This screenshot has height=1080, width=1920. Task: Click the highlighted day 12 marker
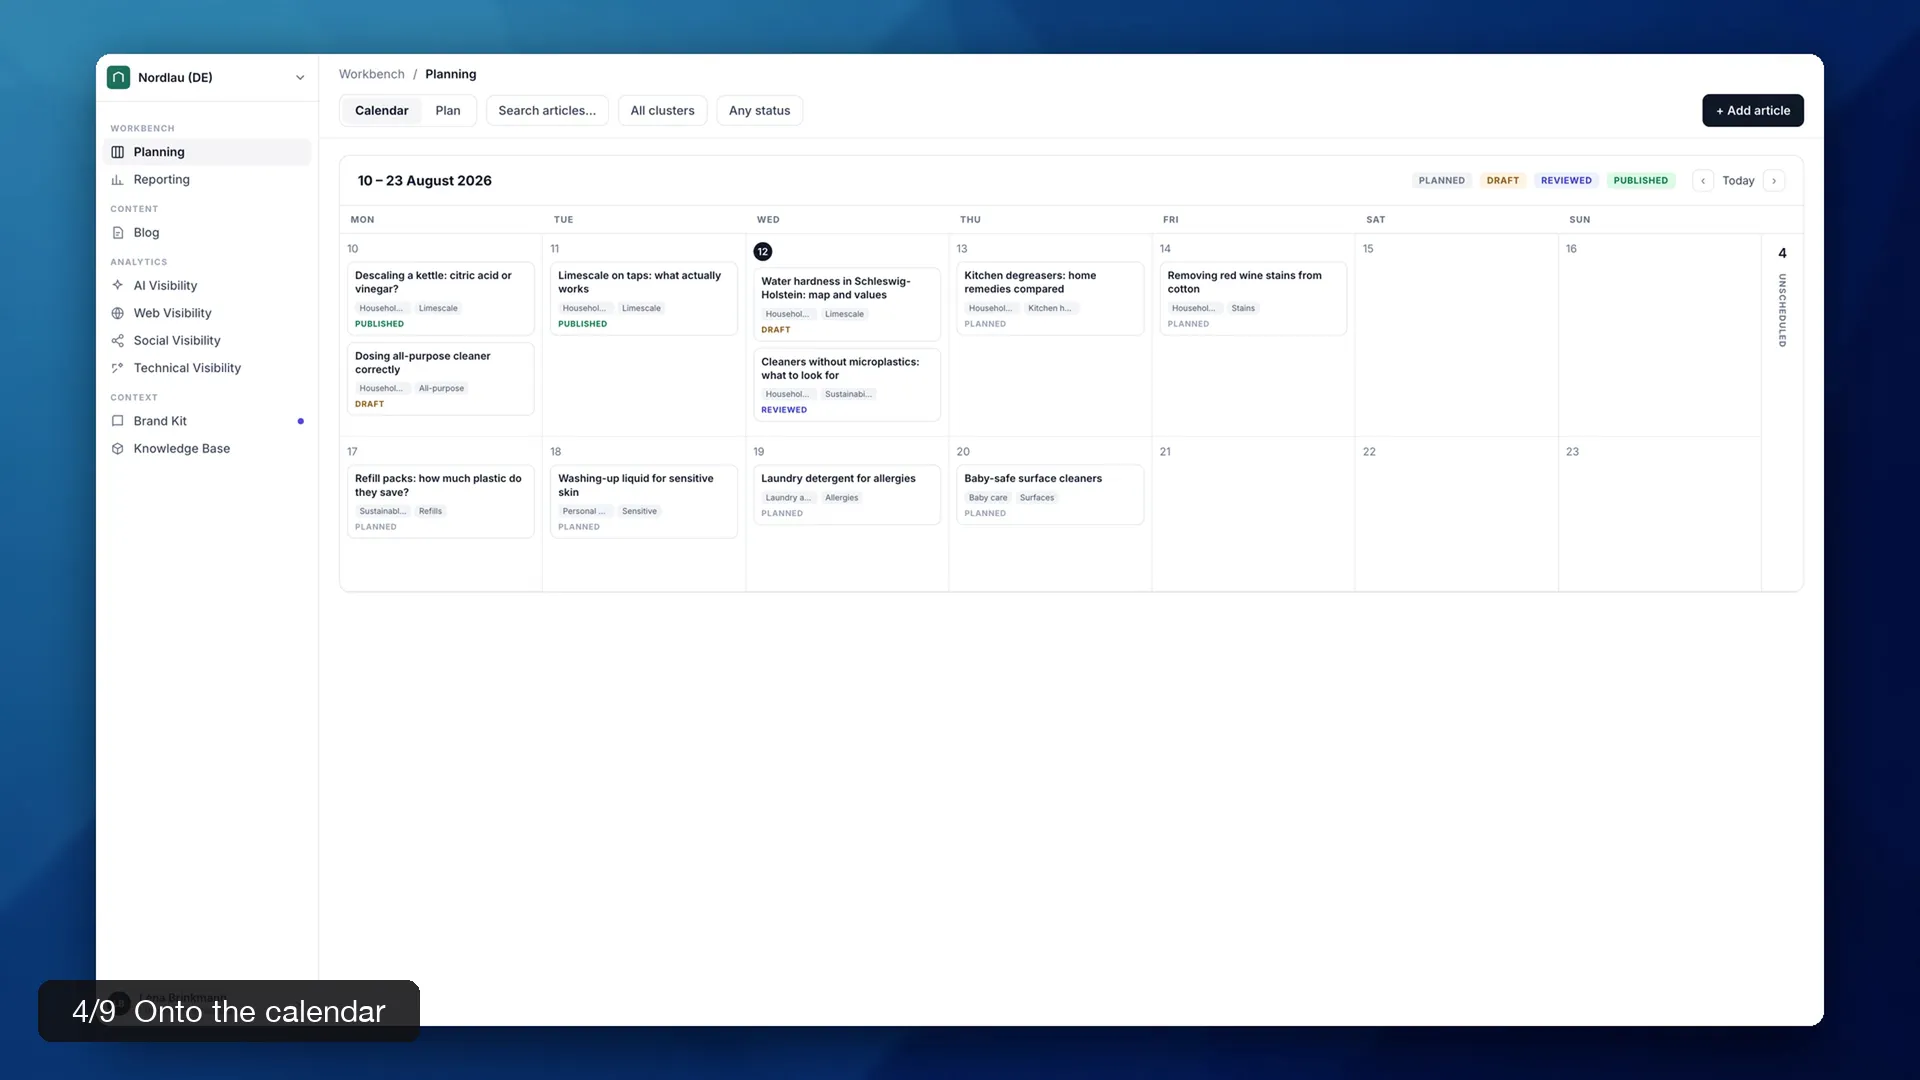coord(763,252)
